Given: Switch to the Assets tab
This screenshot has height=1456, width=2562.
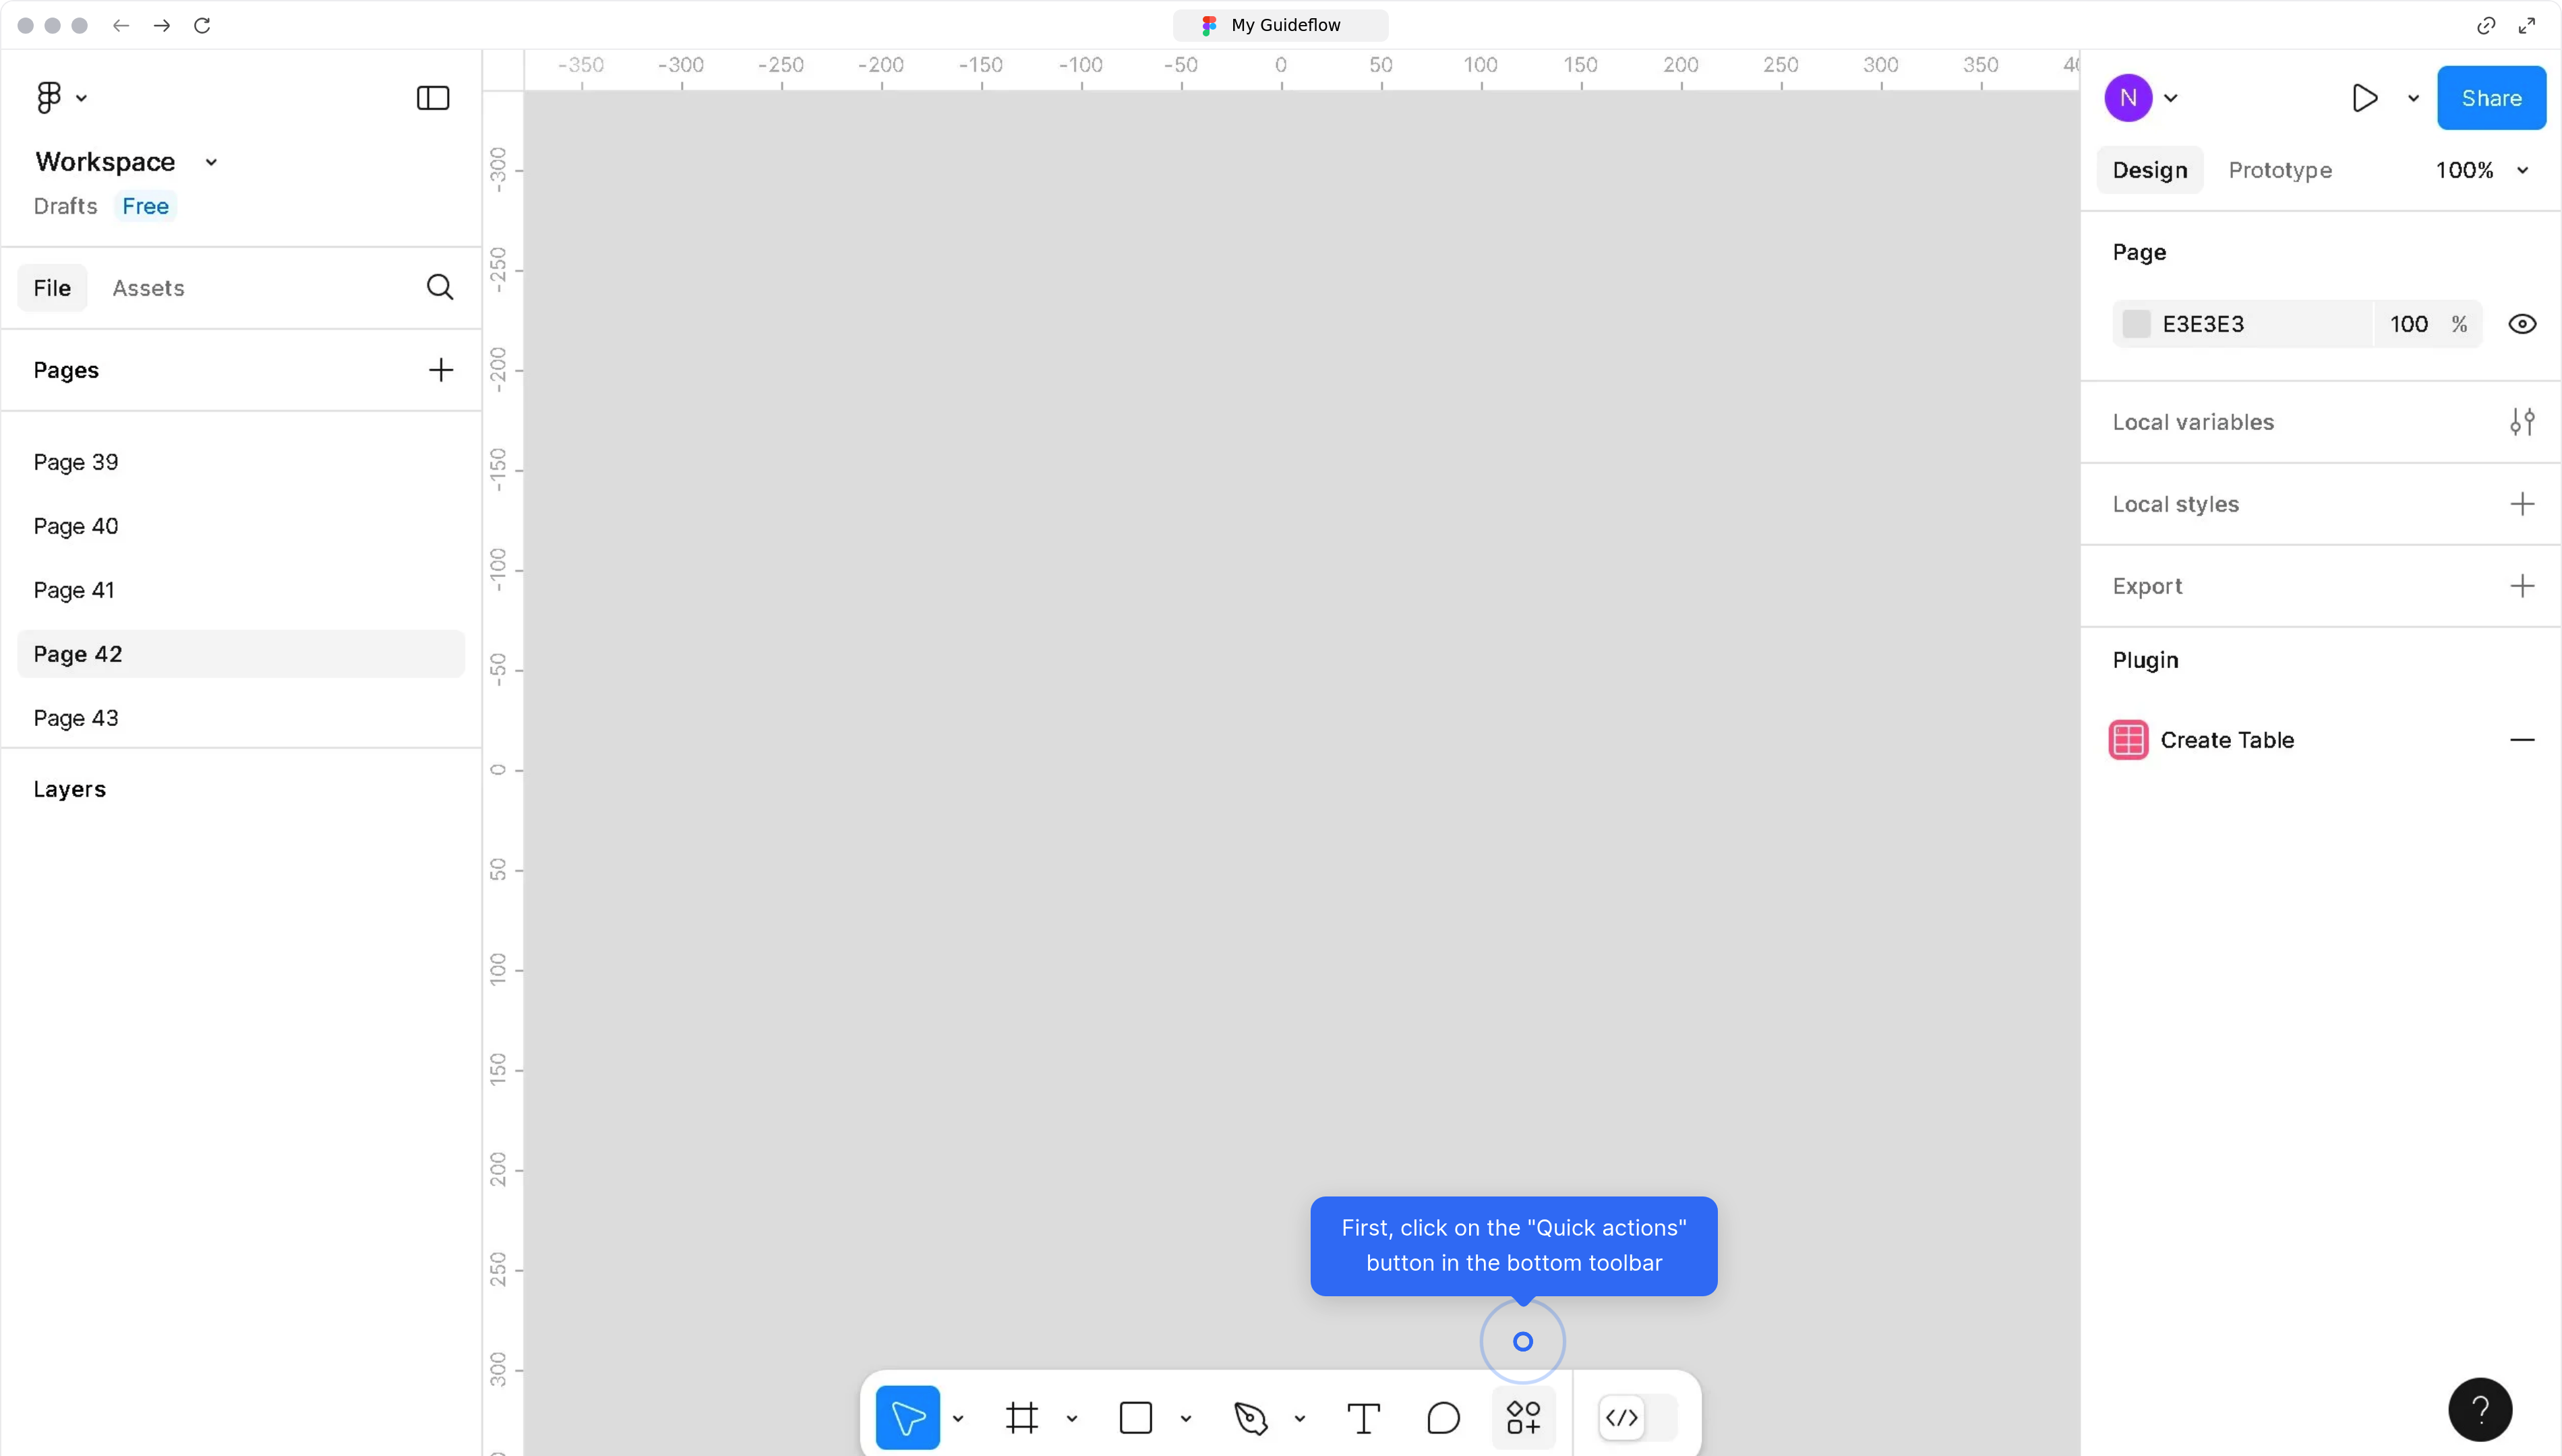Looking at the screenshot, I should click(x=148, y=288).
